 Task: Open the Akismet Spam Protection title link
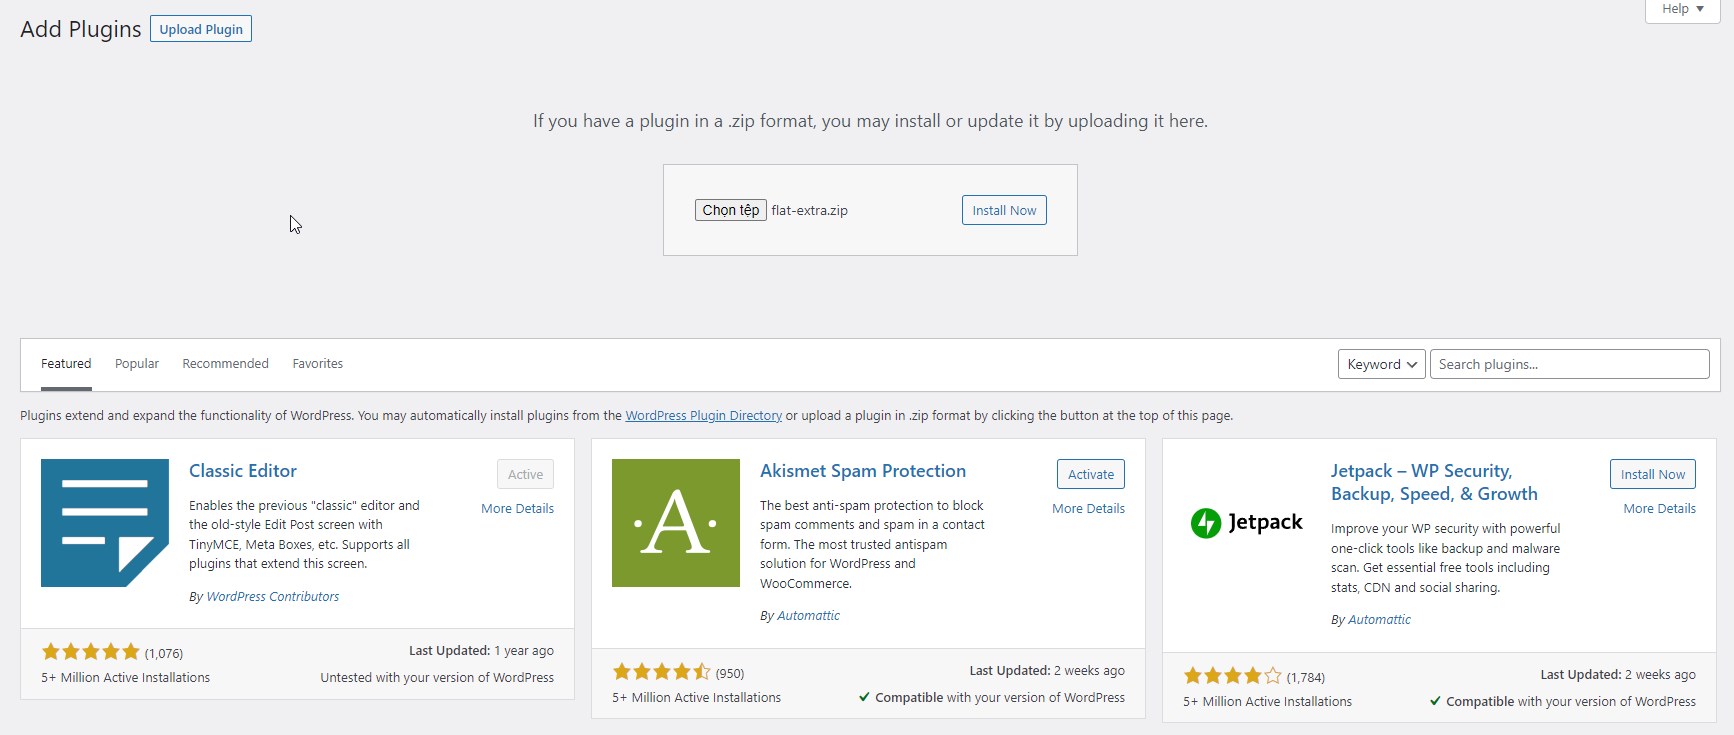tap(863, 471)
